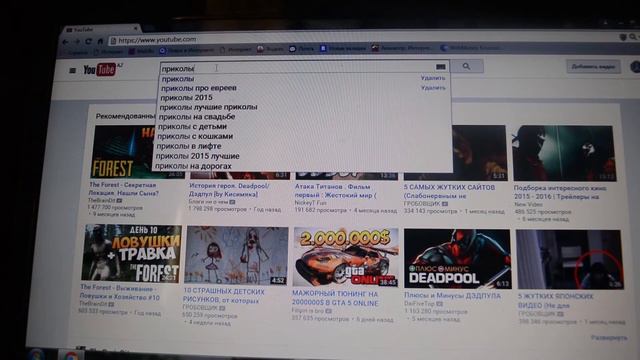
Task: Open the Новая вкладка bookmark
Action: tap(343, 49)
